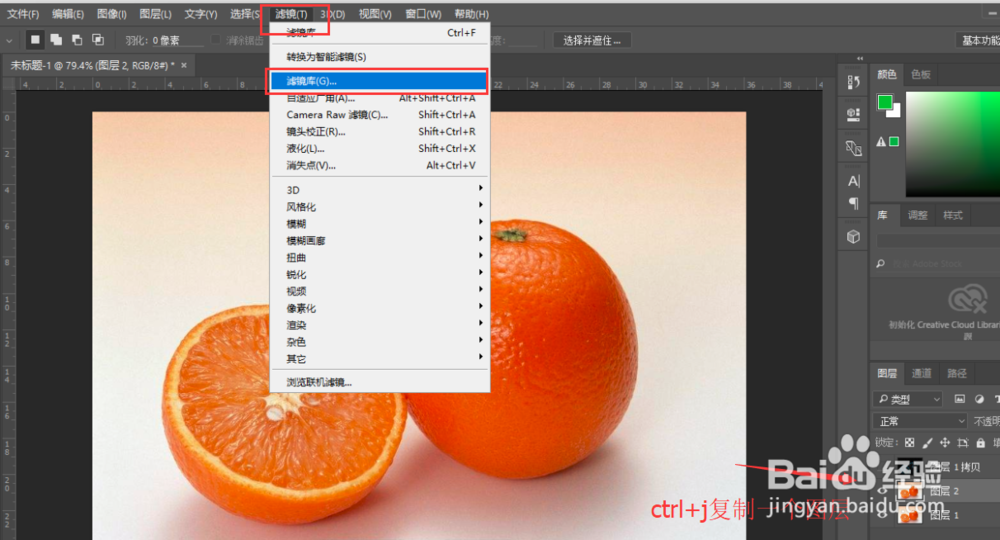Viewport: 1000px width, 540px height.
Task: Open the History panel icon
Action: click(853, 82)
